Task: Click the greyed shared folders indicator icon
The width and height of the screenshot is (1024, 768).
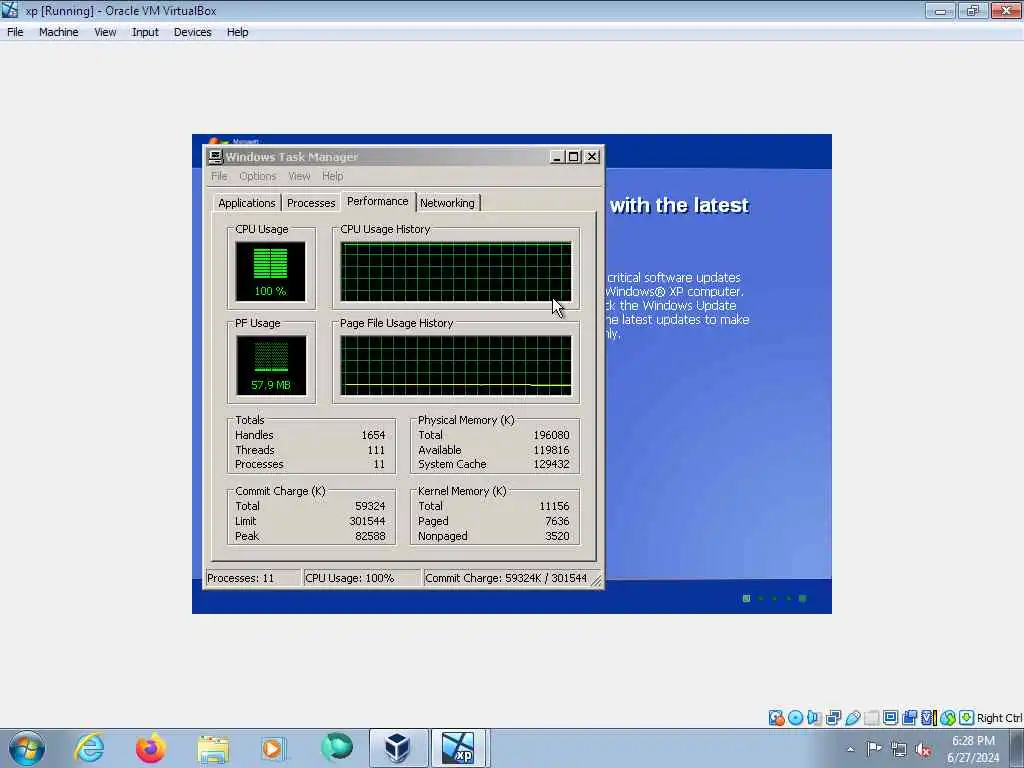Action: (x=871, y=718)
